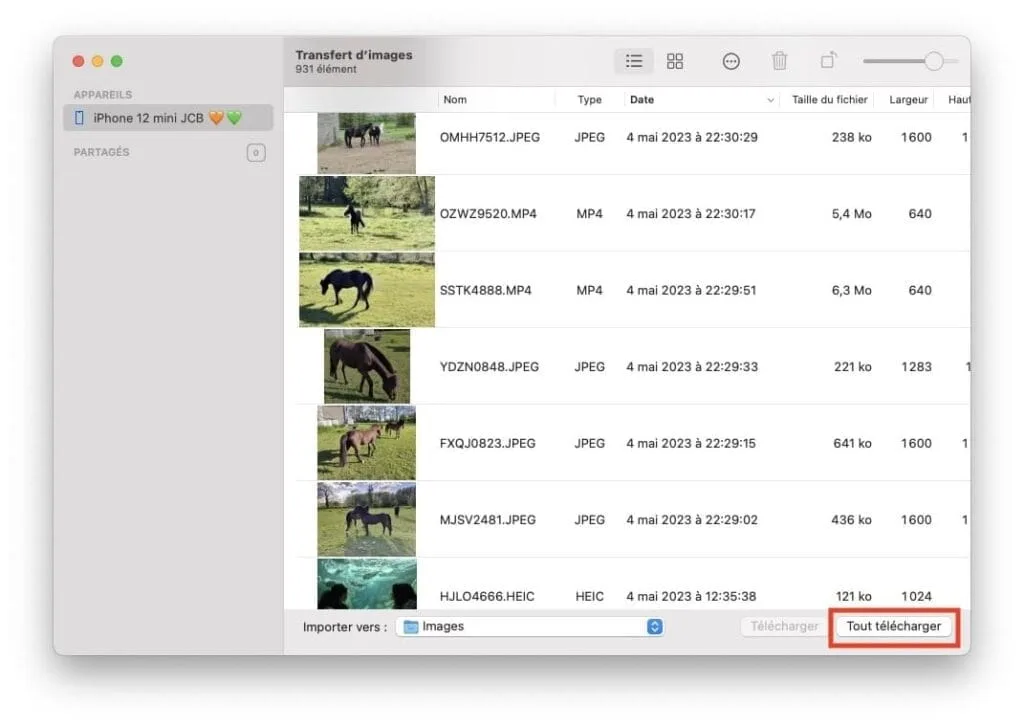This screenshot has height=726, width=1024.
Task: Select the HJLO4666.HEIC thumbnail
Action: pyautogui.click(x=366, y=585)
